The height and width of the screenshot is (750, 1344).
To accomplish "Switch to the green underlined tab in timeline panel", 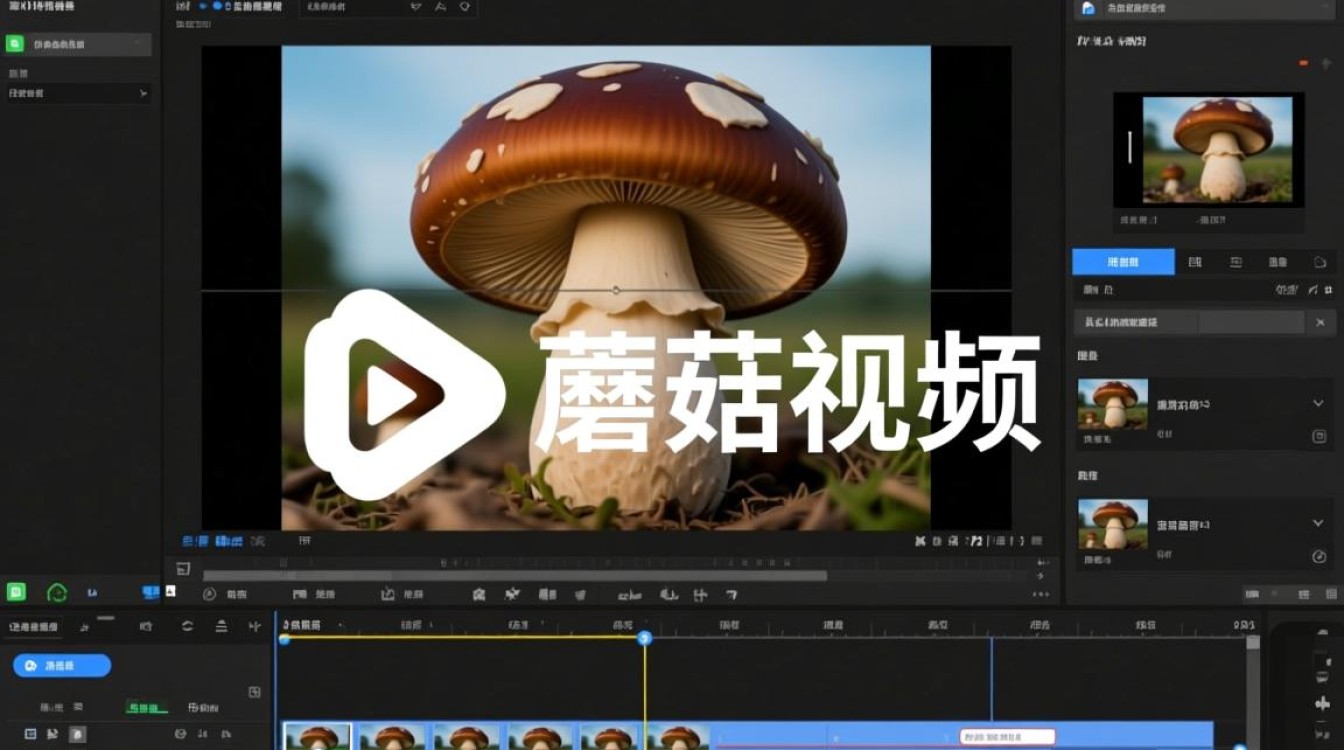I will (x=146, y=707).
